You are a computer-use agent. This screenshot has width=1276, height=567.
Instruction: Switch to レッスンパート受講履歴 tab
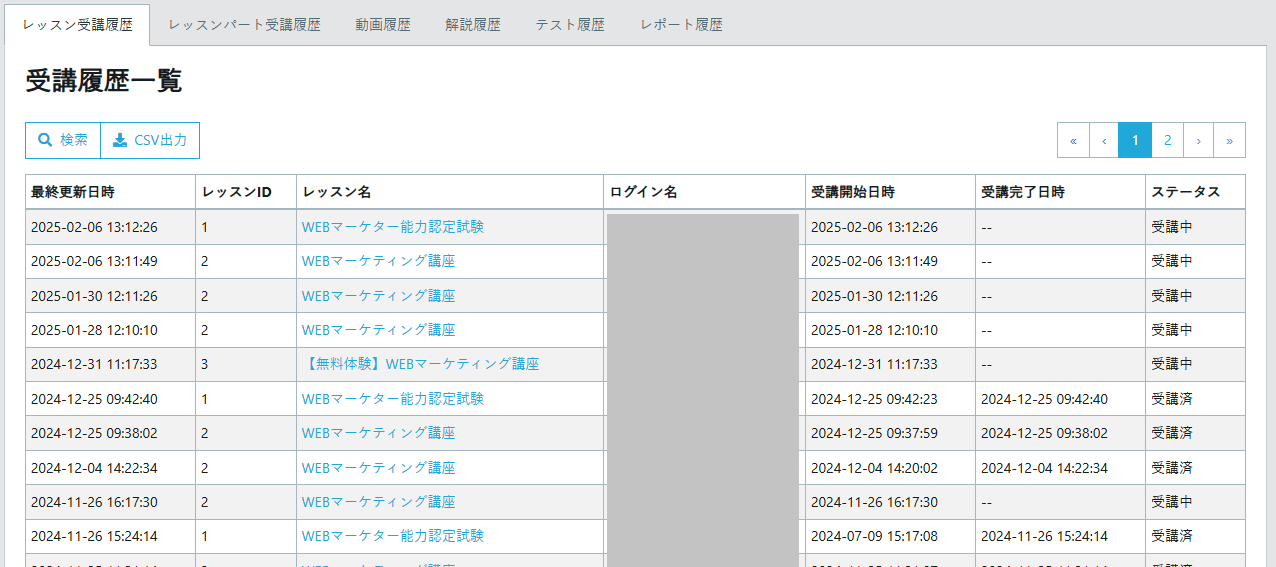point(244,25)
